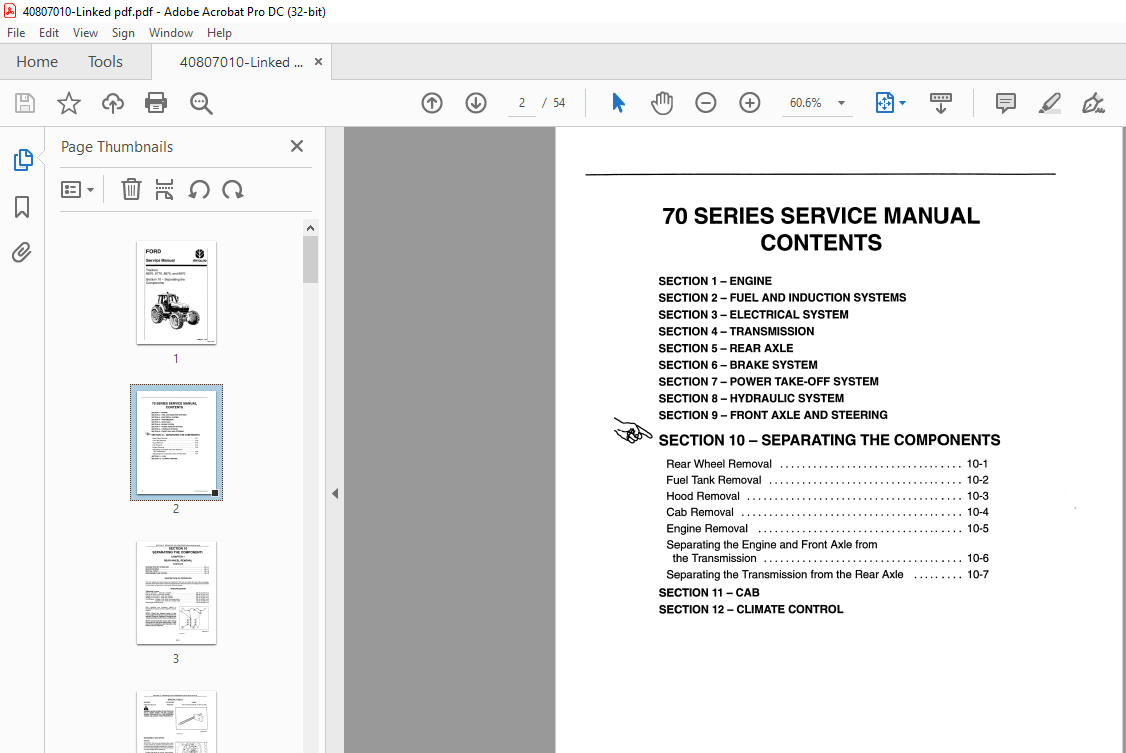This screenshot has height=753, width=1126.
Task: Click 'SECTION 4 – TRANSMISSION' text
Action: 736,332
